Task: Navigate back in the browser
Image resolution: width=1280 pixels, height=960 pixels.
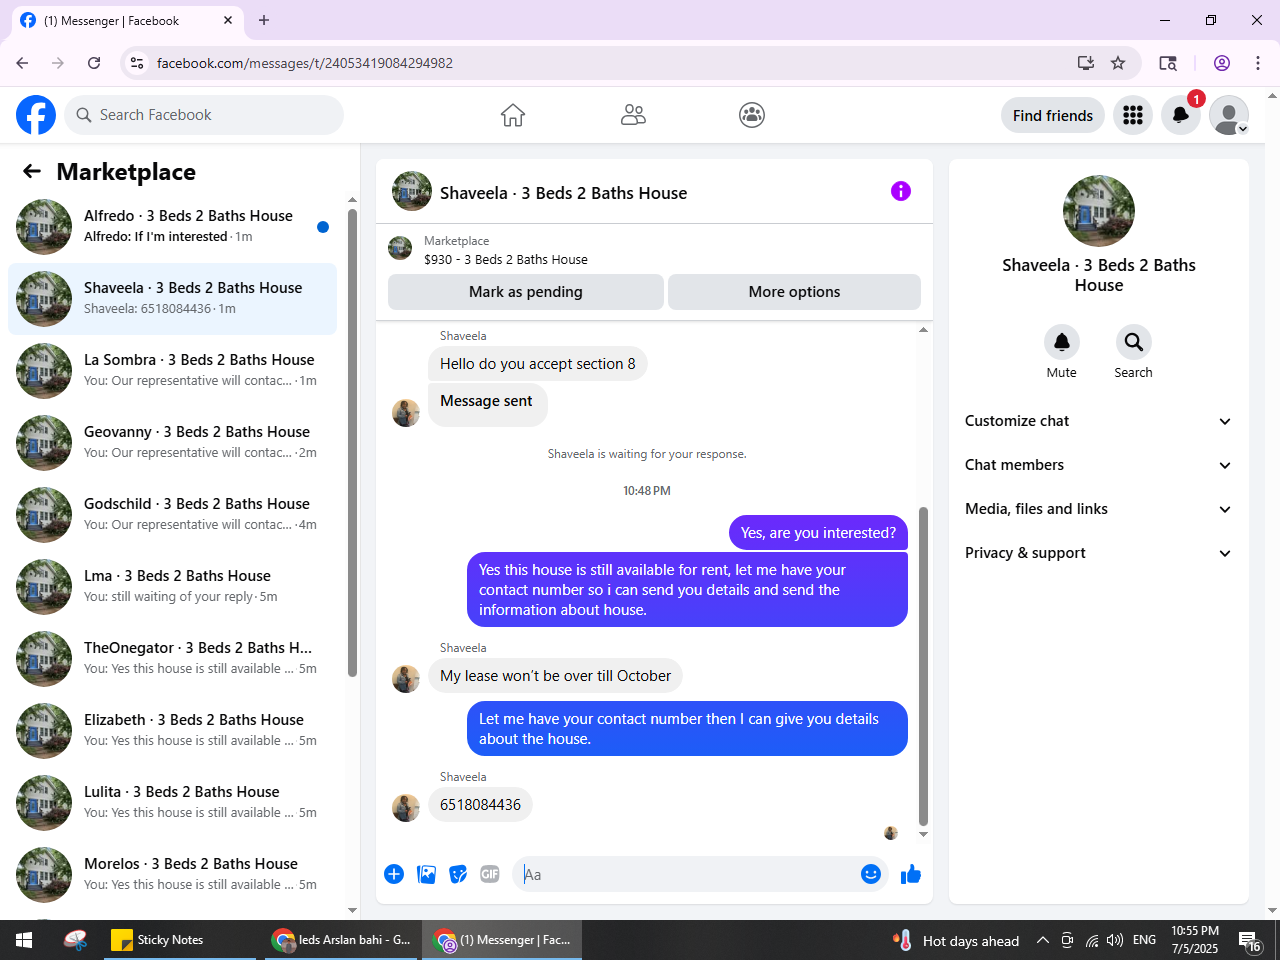Action: click(x=22, y=63)
